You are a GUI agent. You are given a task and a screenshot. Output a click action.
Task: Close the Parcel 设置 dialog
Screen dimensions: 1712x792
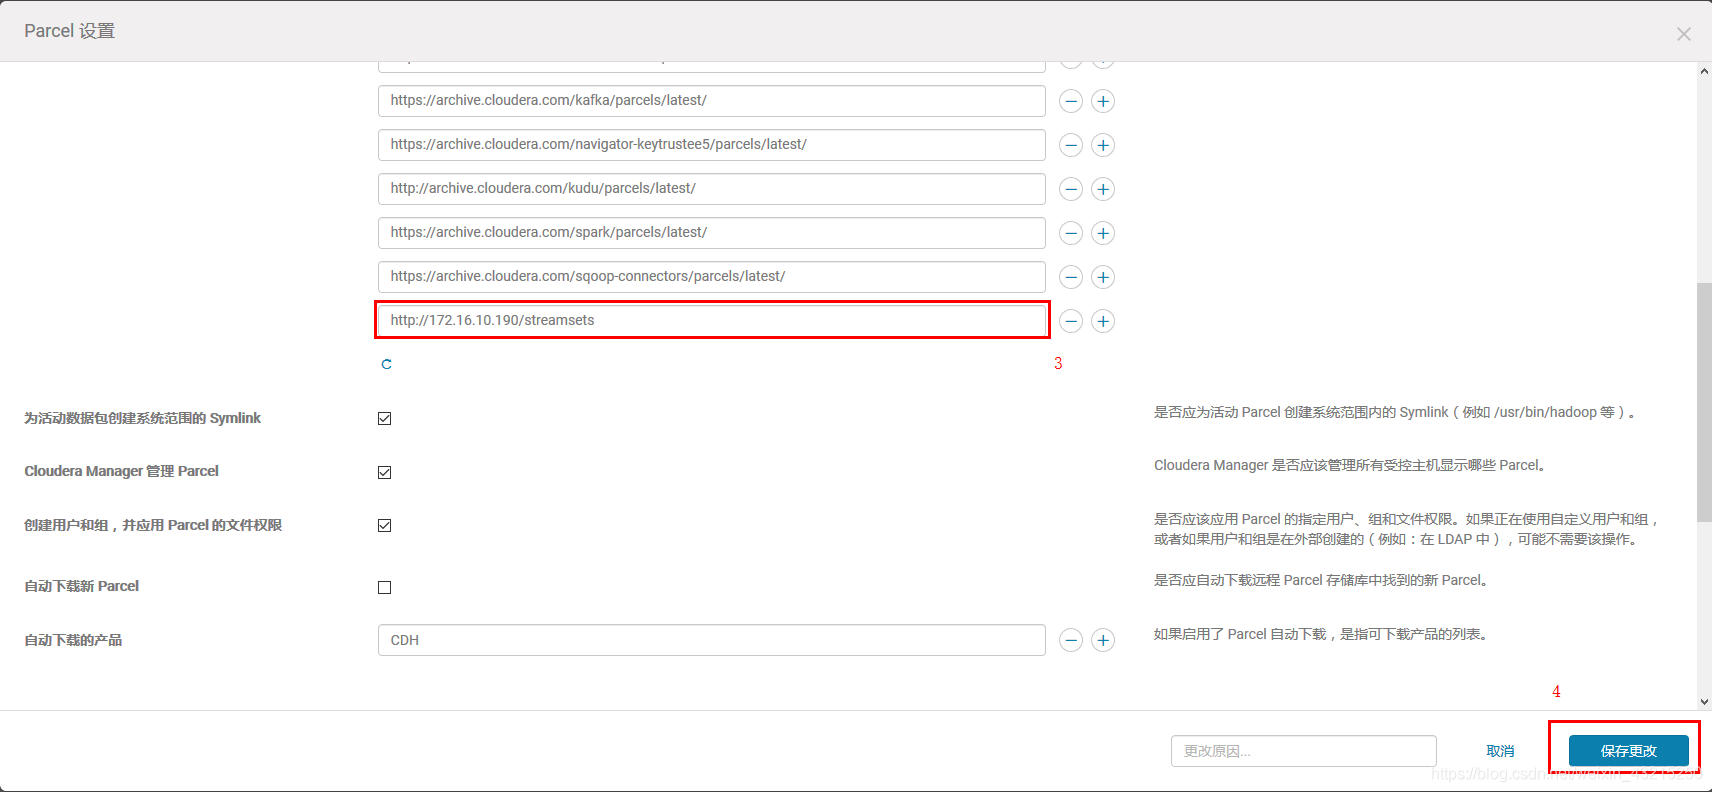1684,34
